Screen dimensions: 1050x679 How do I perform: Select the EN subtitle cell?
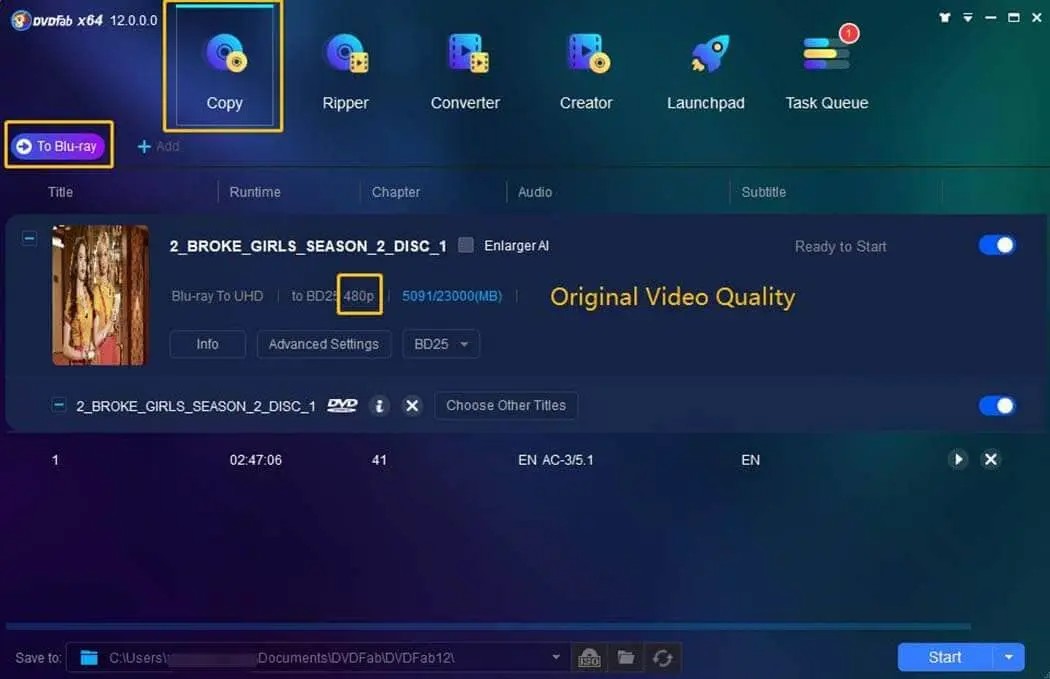point(751,460)
